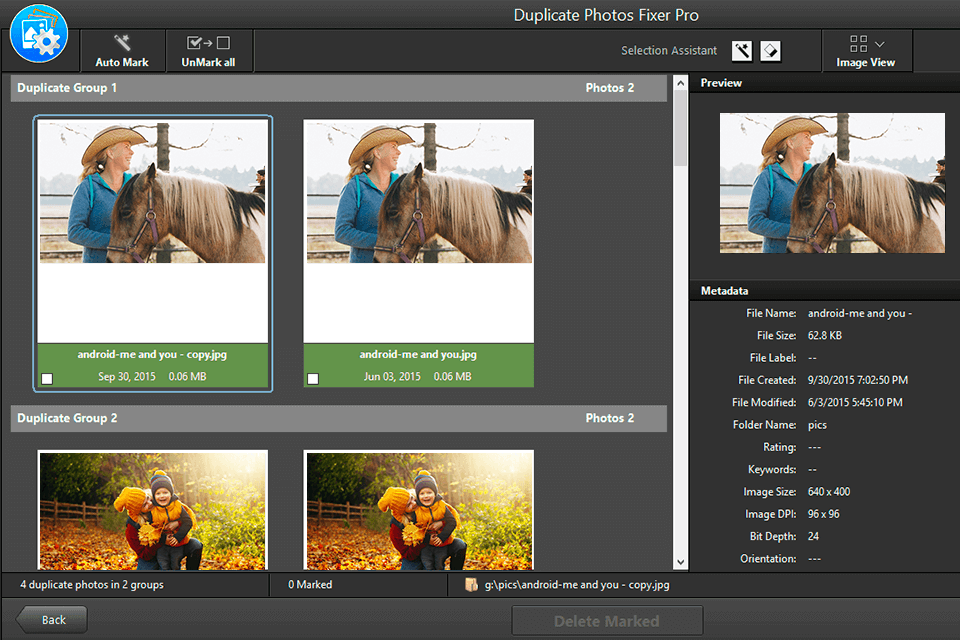Open the Image View dropdown arrow
960x640 pixels.
880,42
